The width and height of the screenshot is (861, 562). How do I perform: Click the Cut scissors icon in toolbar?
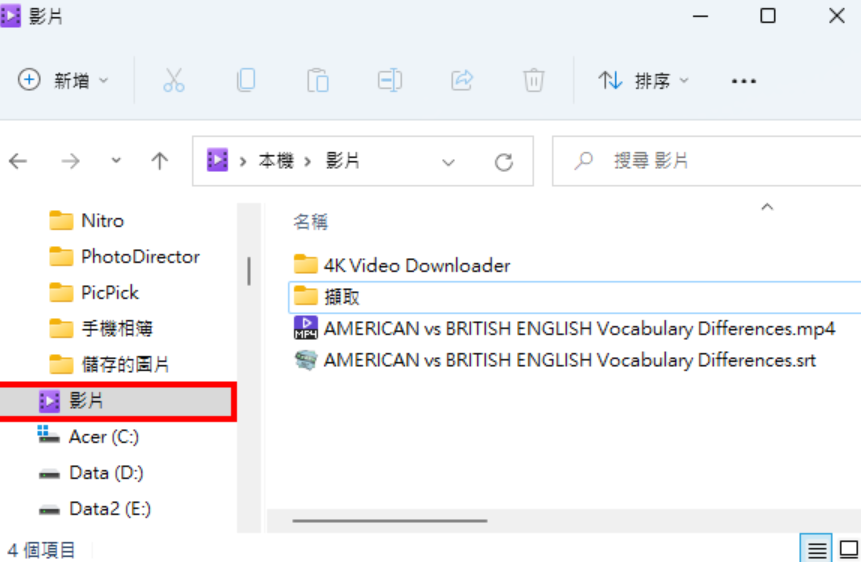pos(174,80)
